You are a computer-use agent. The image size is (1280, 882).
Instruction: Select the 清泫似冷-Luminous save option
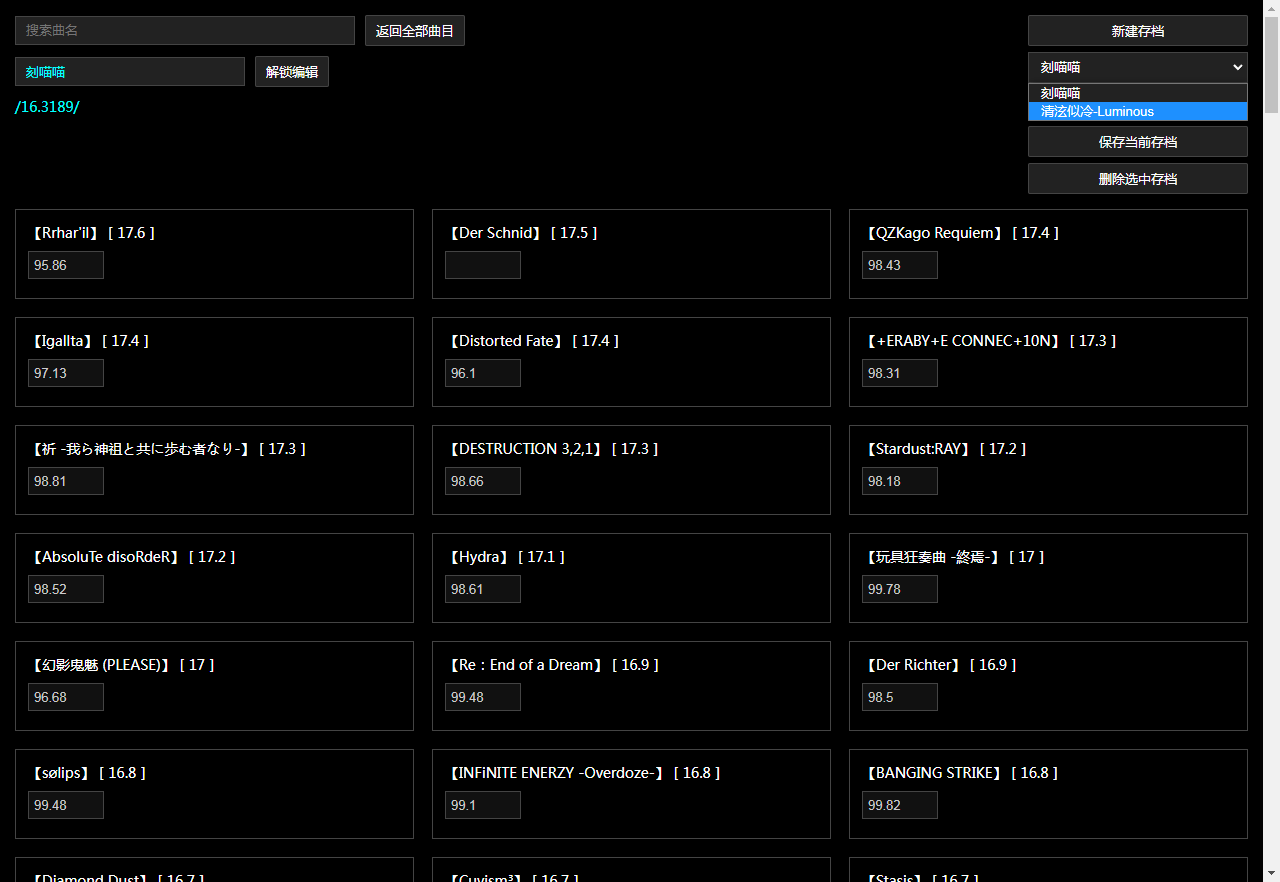[1138, 111]
